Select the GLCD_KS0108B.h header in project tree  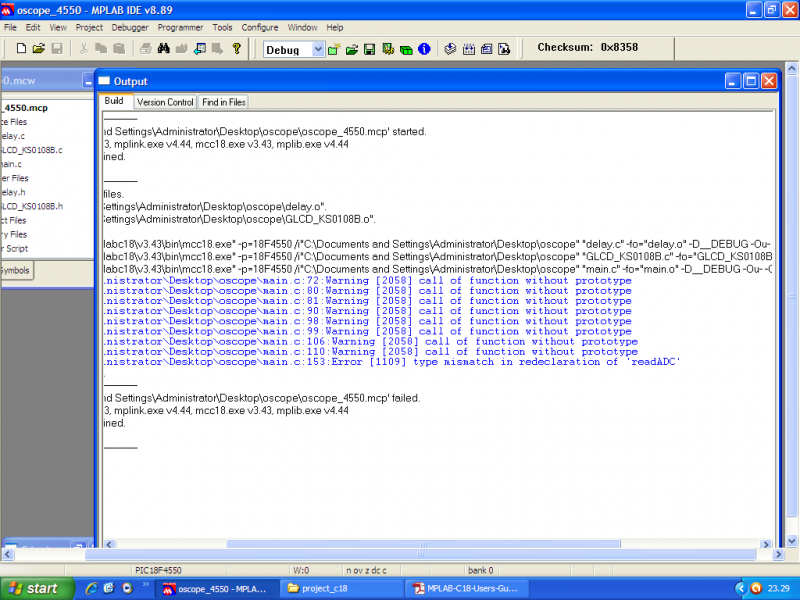point(32,206)
